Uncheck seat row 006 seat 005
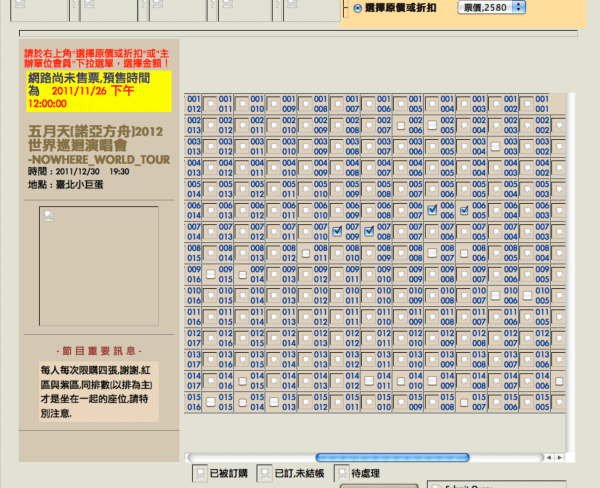600x488 pixels. tap(464, 210)
